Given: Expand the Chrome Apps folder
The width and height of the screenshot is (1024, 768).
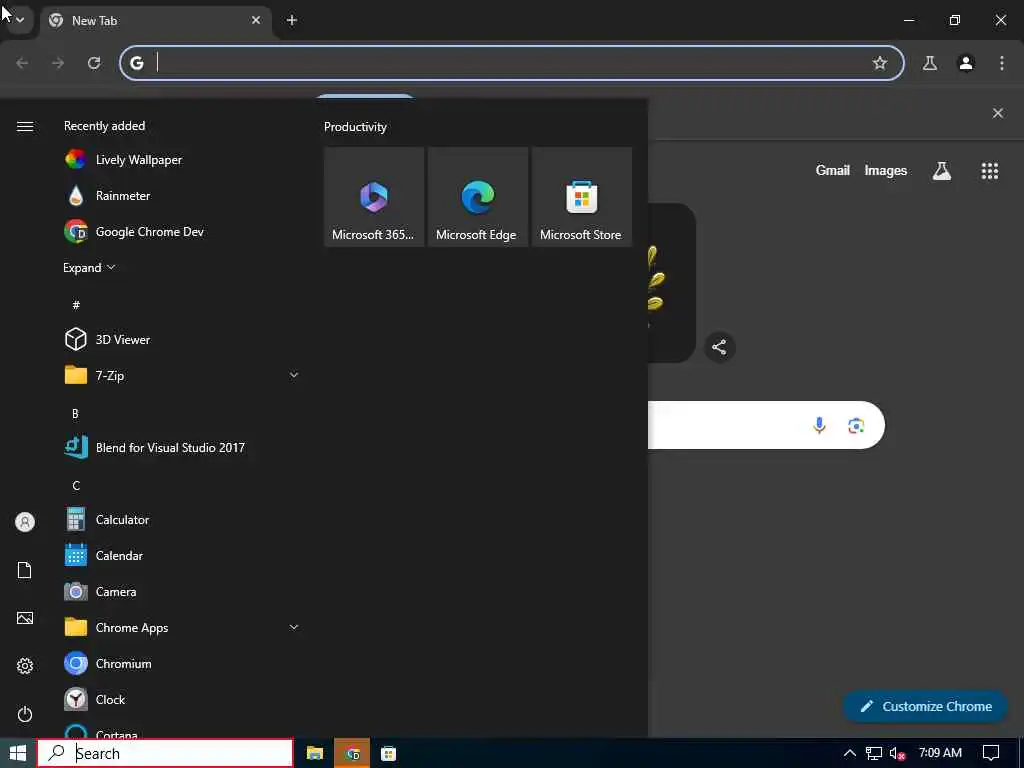Looking at the screenshot, I should (181, 628).
